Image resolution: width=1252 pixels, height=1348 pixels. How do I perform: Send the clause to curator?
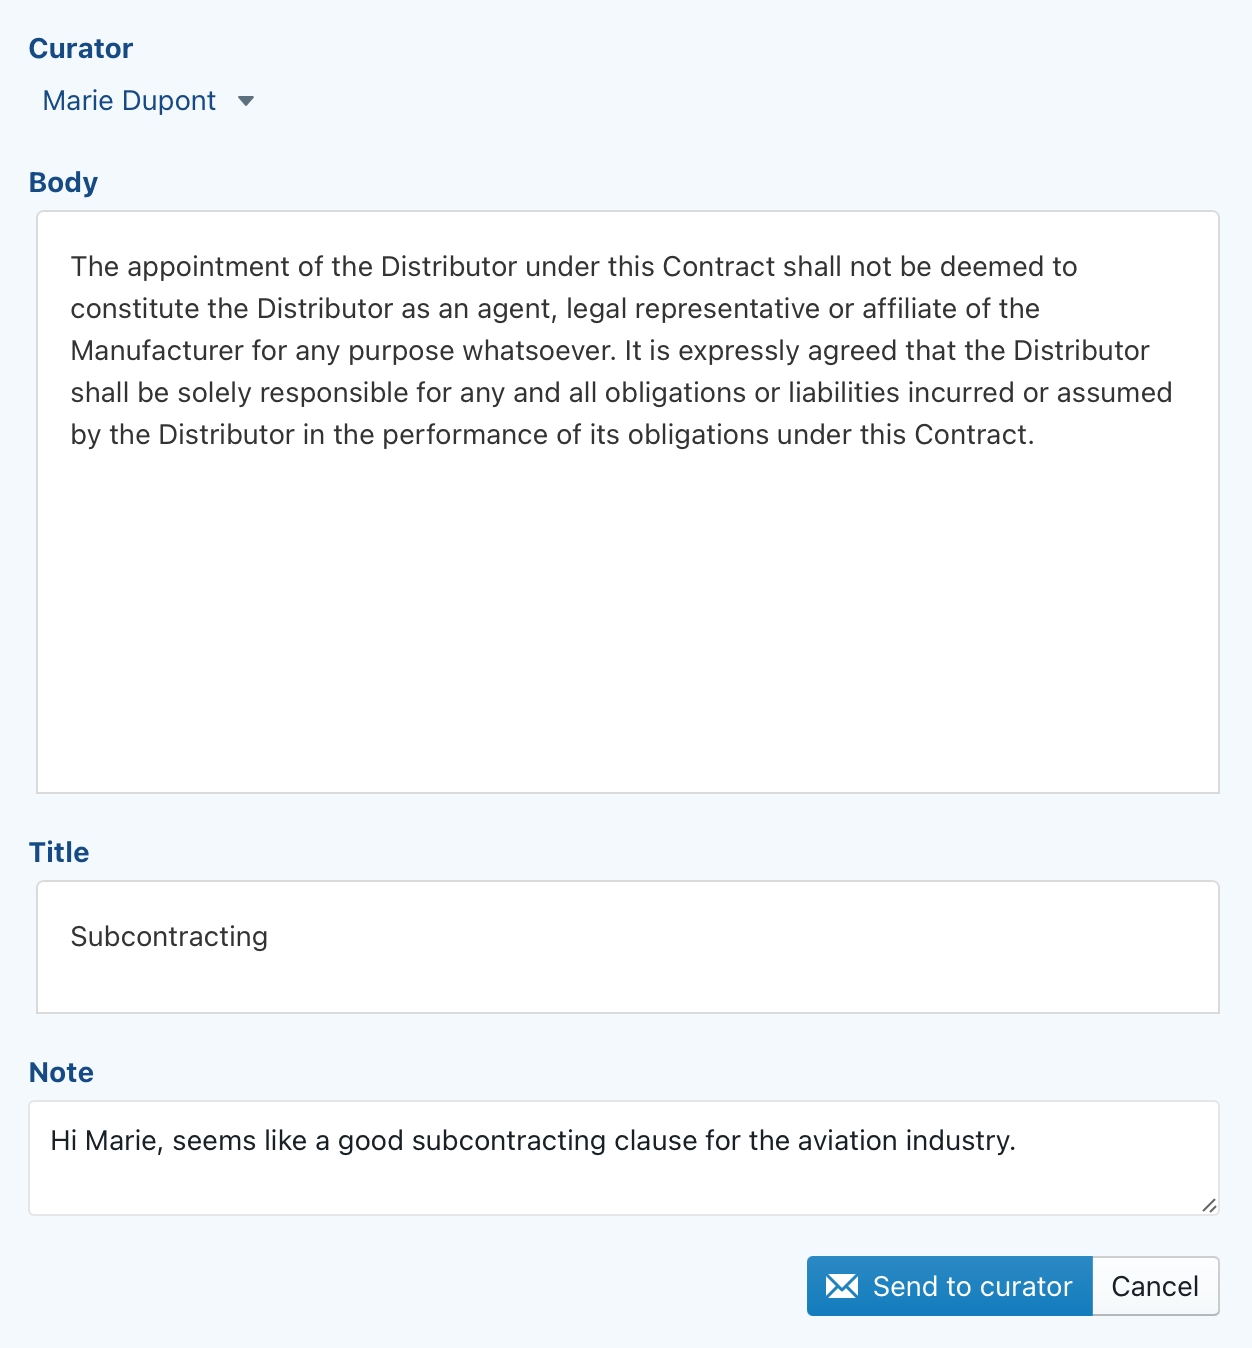click(949, 1286)
